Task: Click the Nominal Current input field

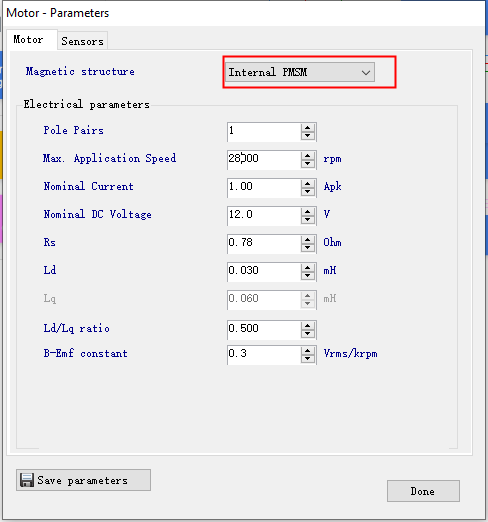Action: click(264, 187)
